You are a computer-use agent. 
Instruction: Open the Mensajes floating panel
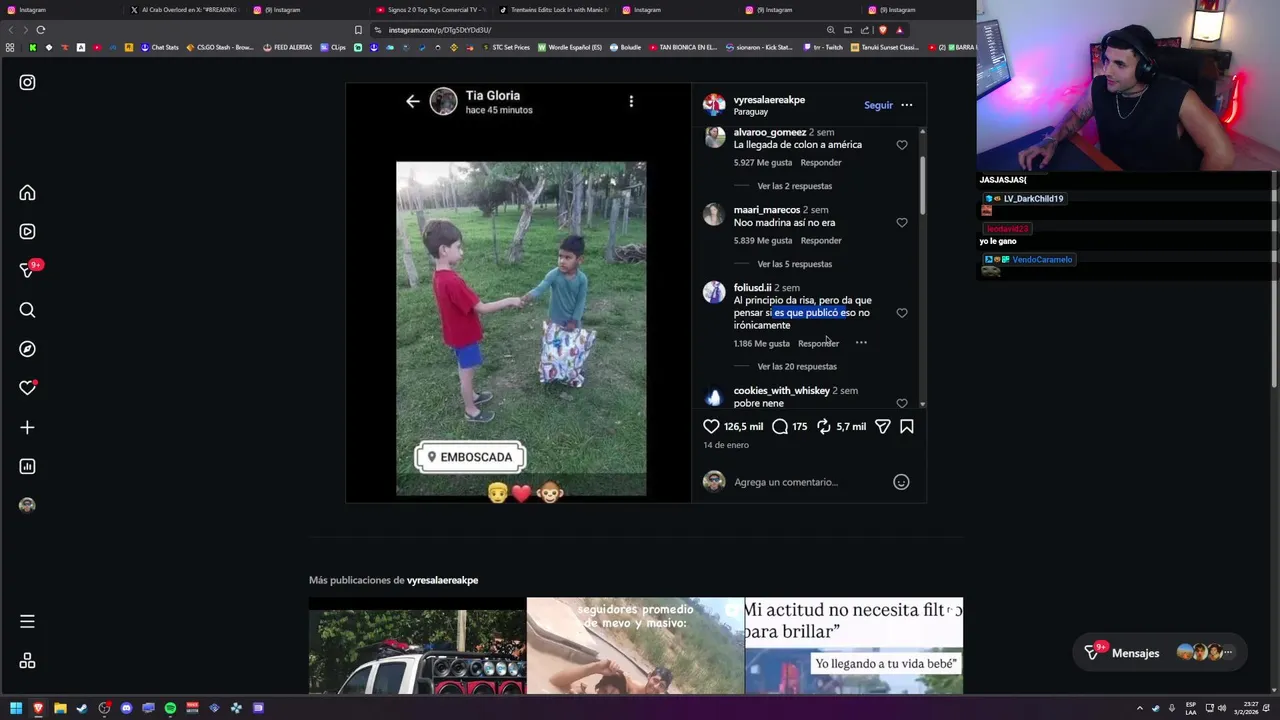click(x=1158, y=653)
